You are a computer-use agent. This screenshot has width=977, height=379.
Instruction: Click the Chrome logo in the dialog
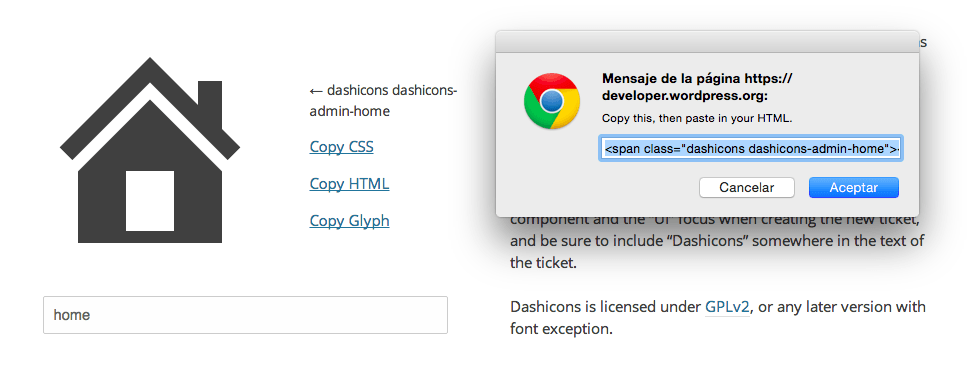point(551,101)
